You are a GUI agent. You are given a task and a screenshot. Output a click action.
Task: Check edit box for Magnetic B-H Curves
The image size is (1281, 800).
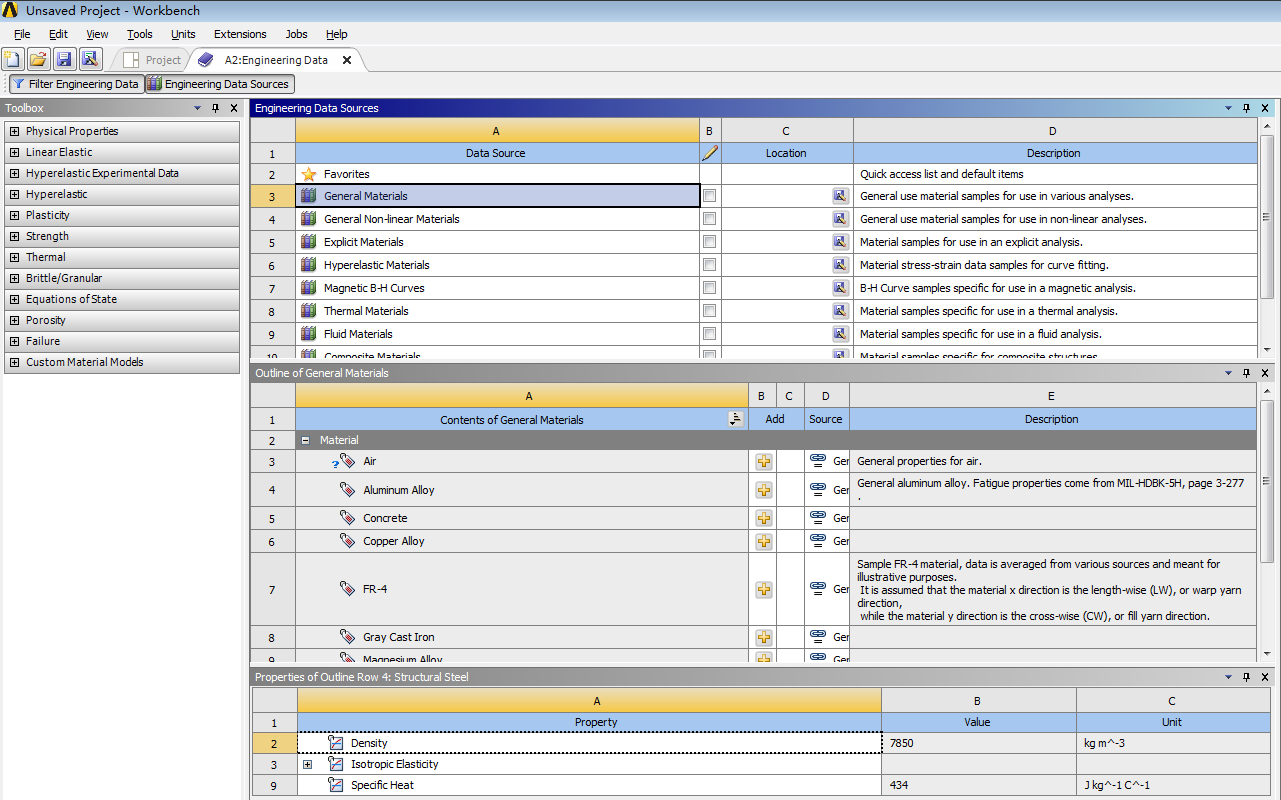tap(710, 288)
